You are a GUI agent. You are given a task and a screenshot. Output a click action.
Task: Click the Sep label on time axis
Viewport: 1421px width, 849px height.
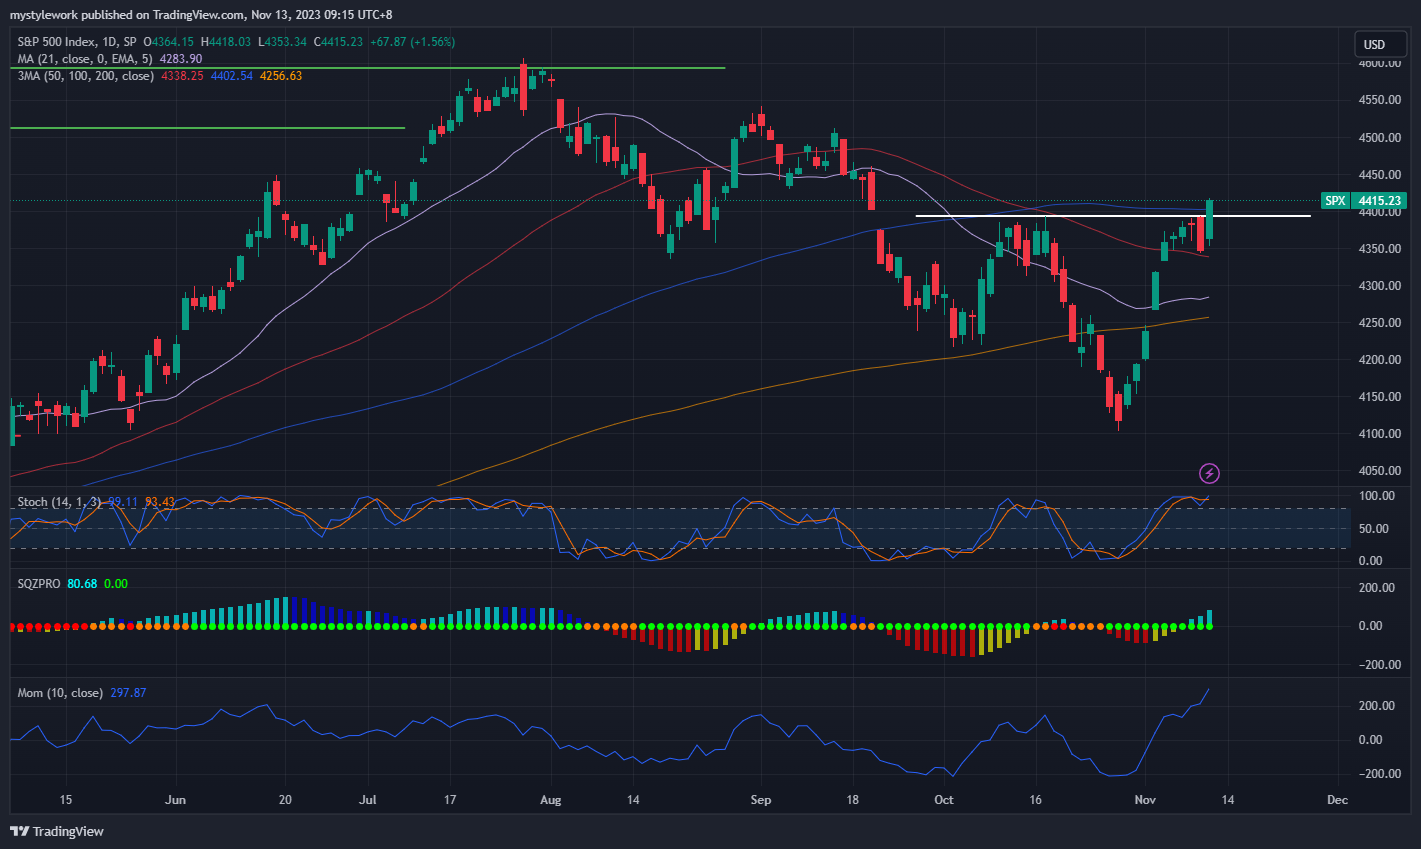[761, 800]
